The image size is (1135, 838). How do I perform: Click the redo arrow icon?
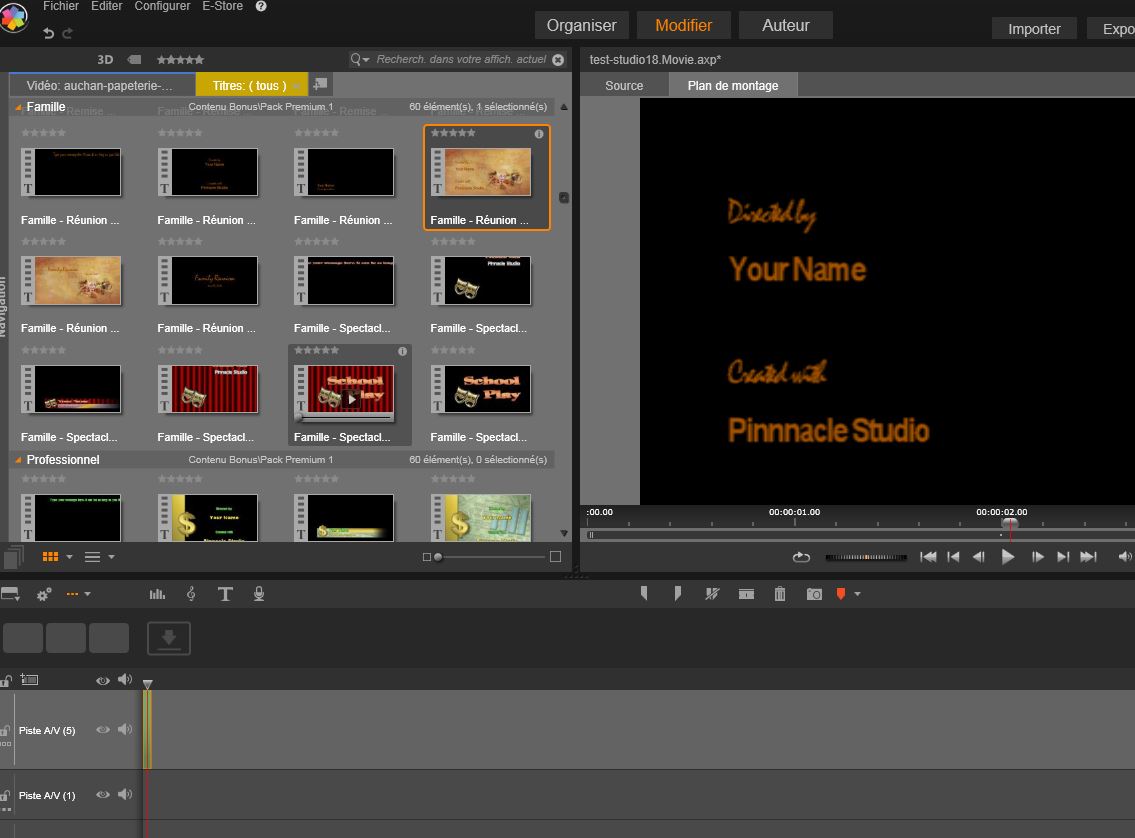pyautogui.click(x=67, y=33)
